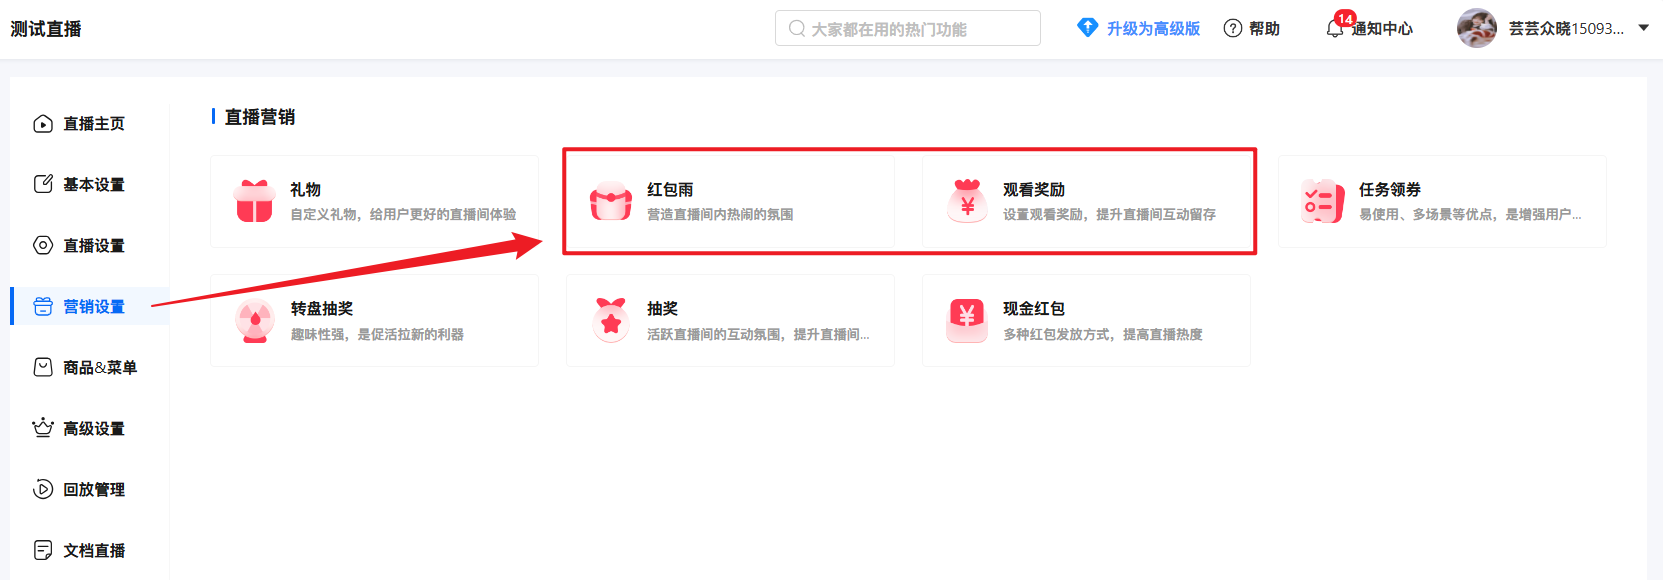Go to 直播主页 in sidebar
1663x580 pixels.
pyautogui.click(x=93, y=124)
